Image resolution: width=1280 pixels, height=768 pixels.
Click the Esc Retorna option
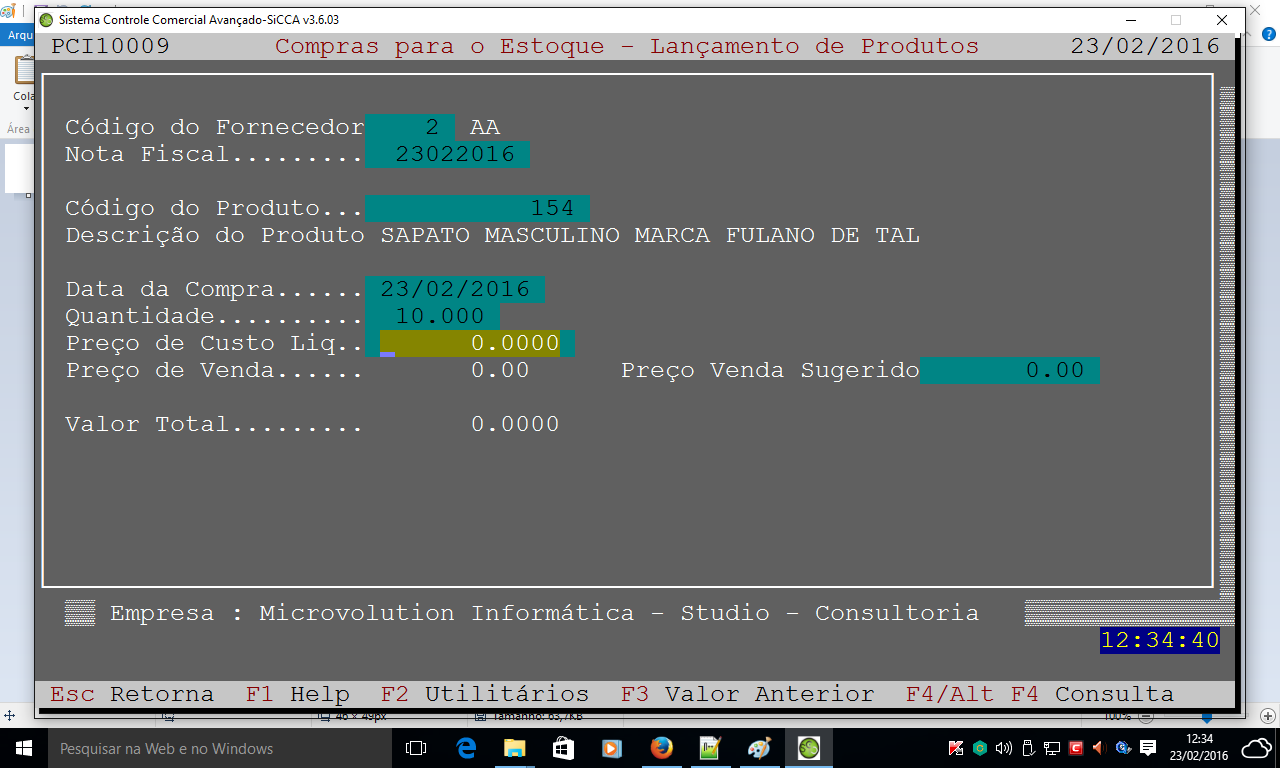click(x=132, y=694)
